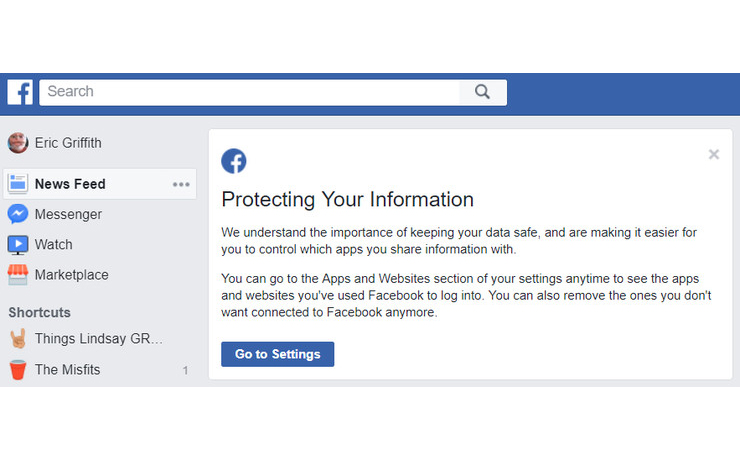Open the Marketplace storefront icon
Viewport: 740px width, 460px height.
(x=18, y=275)
